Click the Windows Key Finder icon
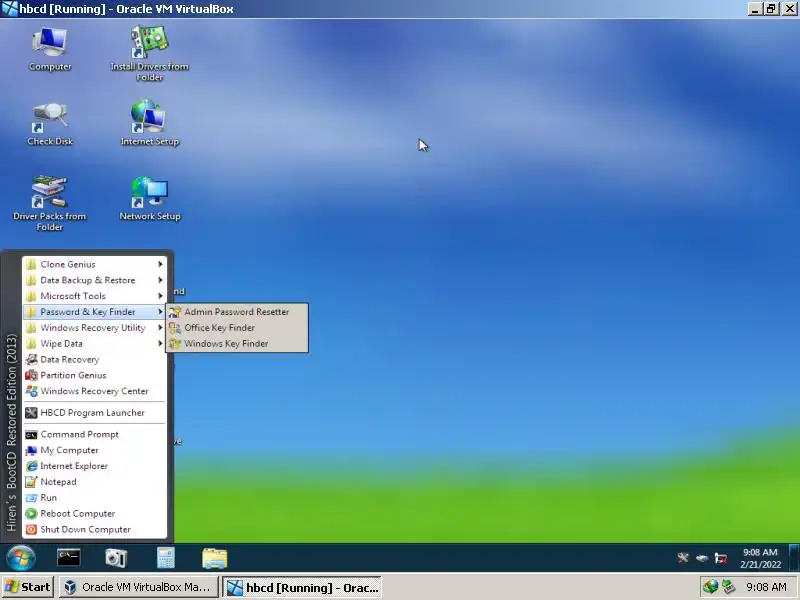Screen dimensions: 800x600 tap(174, 343)
